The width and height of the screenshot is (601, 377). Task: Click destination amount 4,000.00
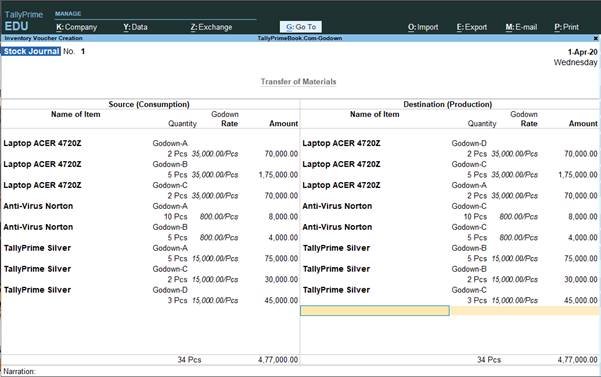pos(583,238)
